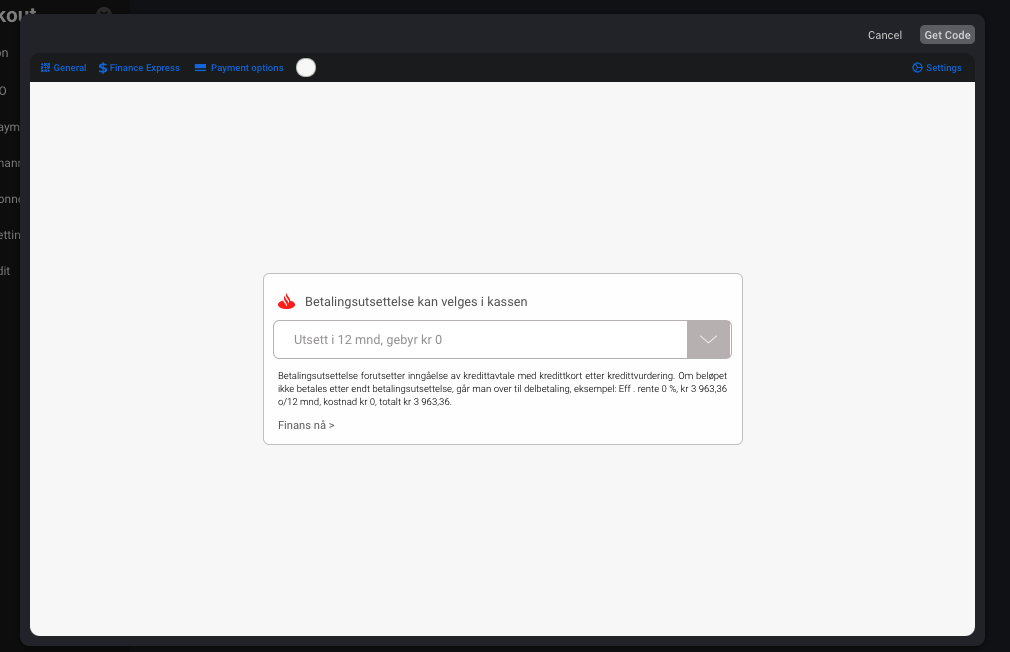Open the Payment options tab
1010x652 pixels.
coord(239,68)
